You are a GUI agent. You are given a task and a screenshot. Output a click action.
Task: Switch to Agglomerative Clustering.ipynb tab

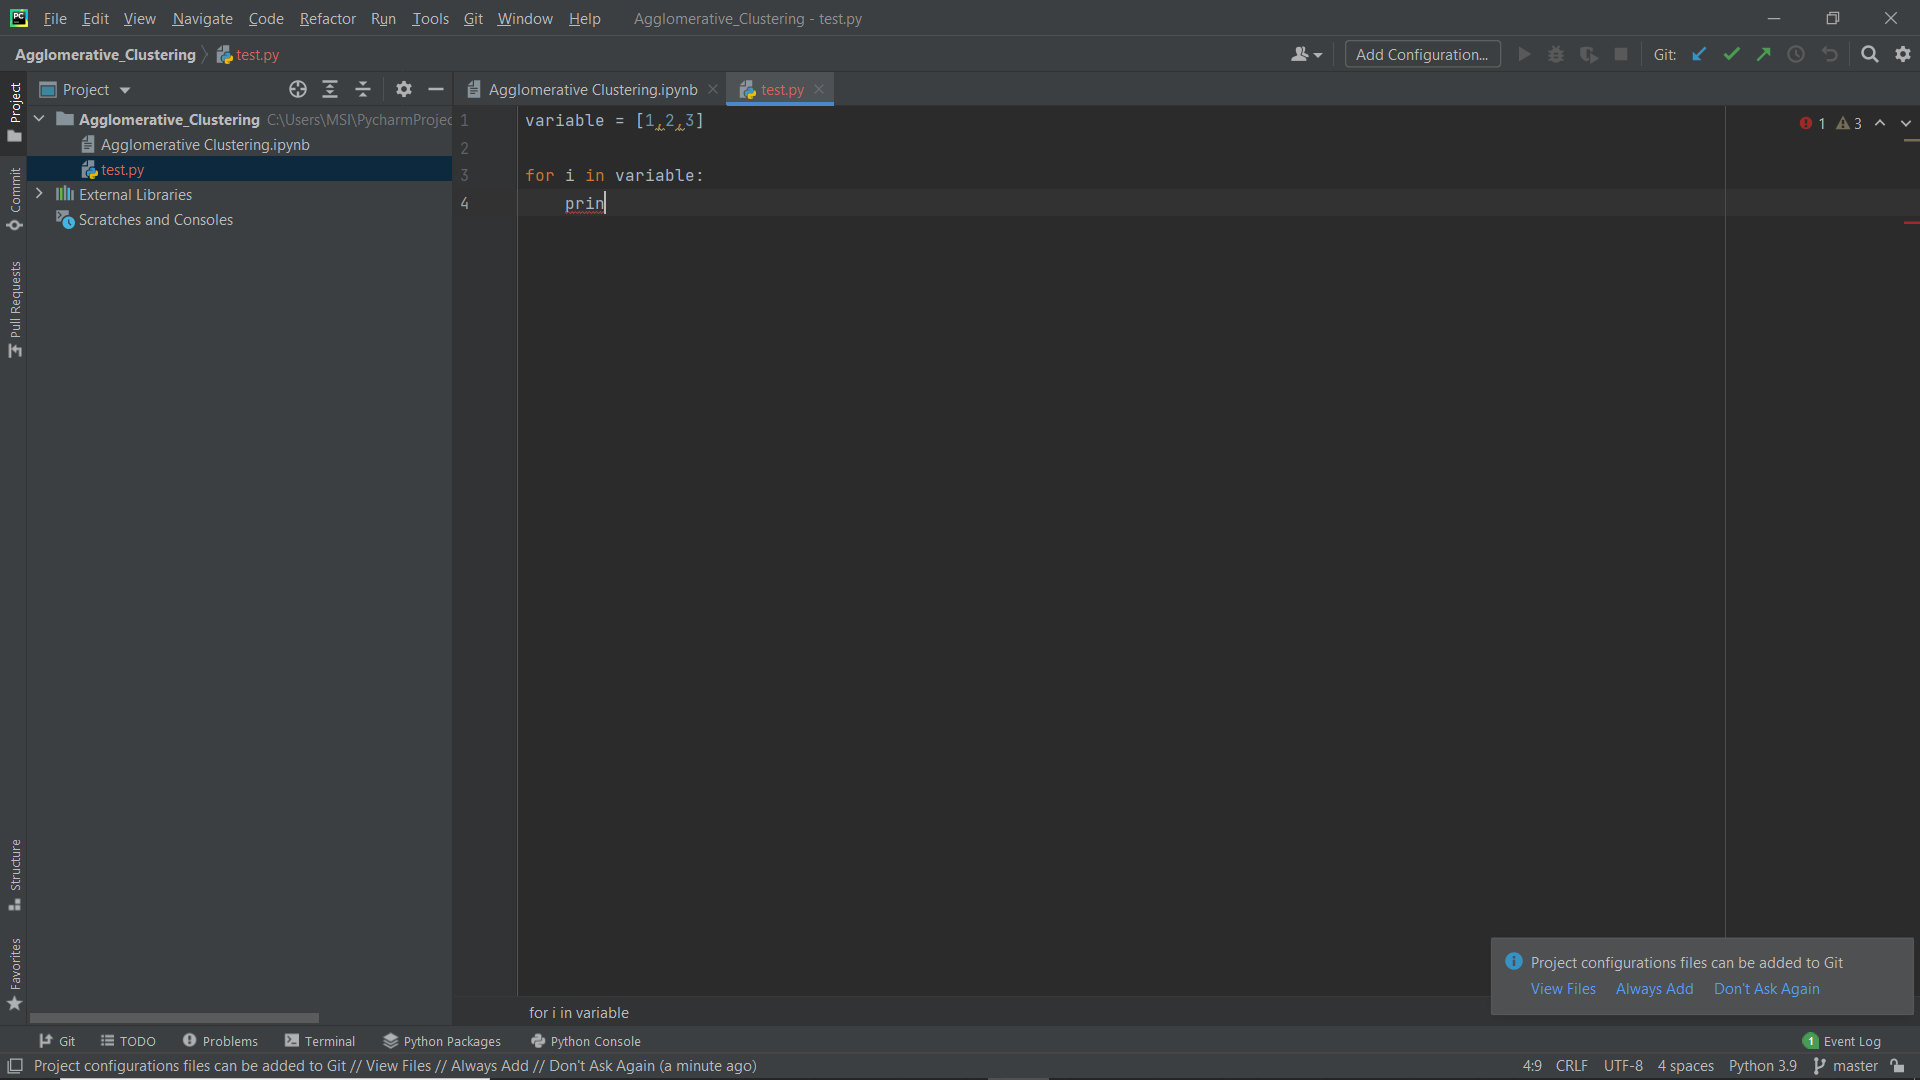tap(592, 90)
